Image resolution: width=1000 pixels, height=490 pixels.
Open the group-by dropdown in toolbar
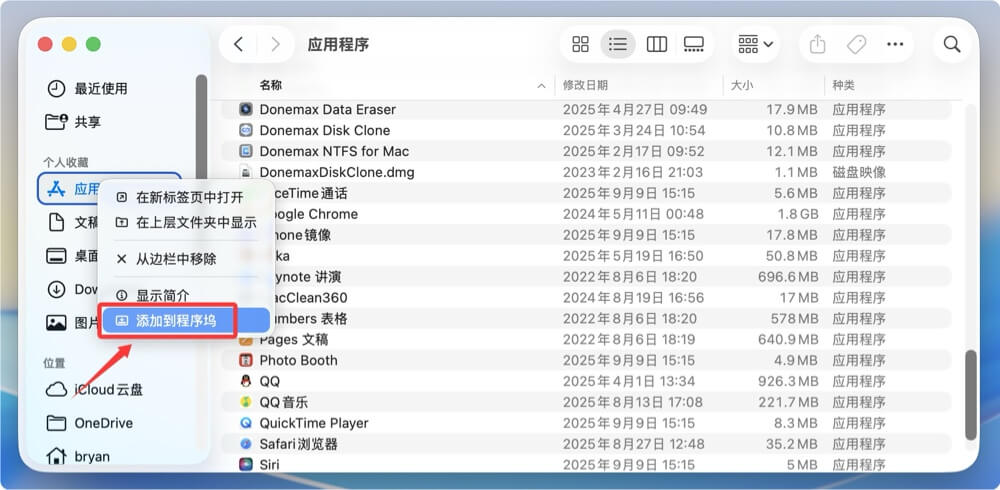(x=756, y=44)
